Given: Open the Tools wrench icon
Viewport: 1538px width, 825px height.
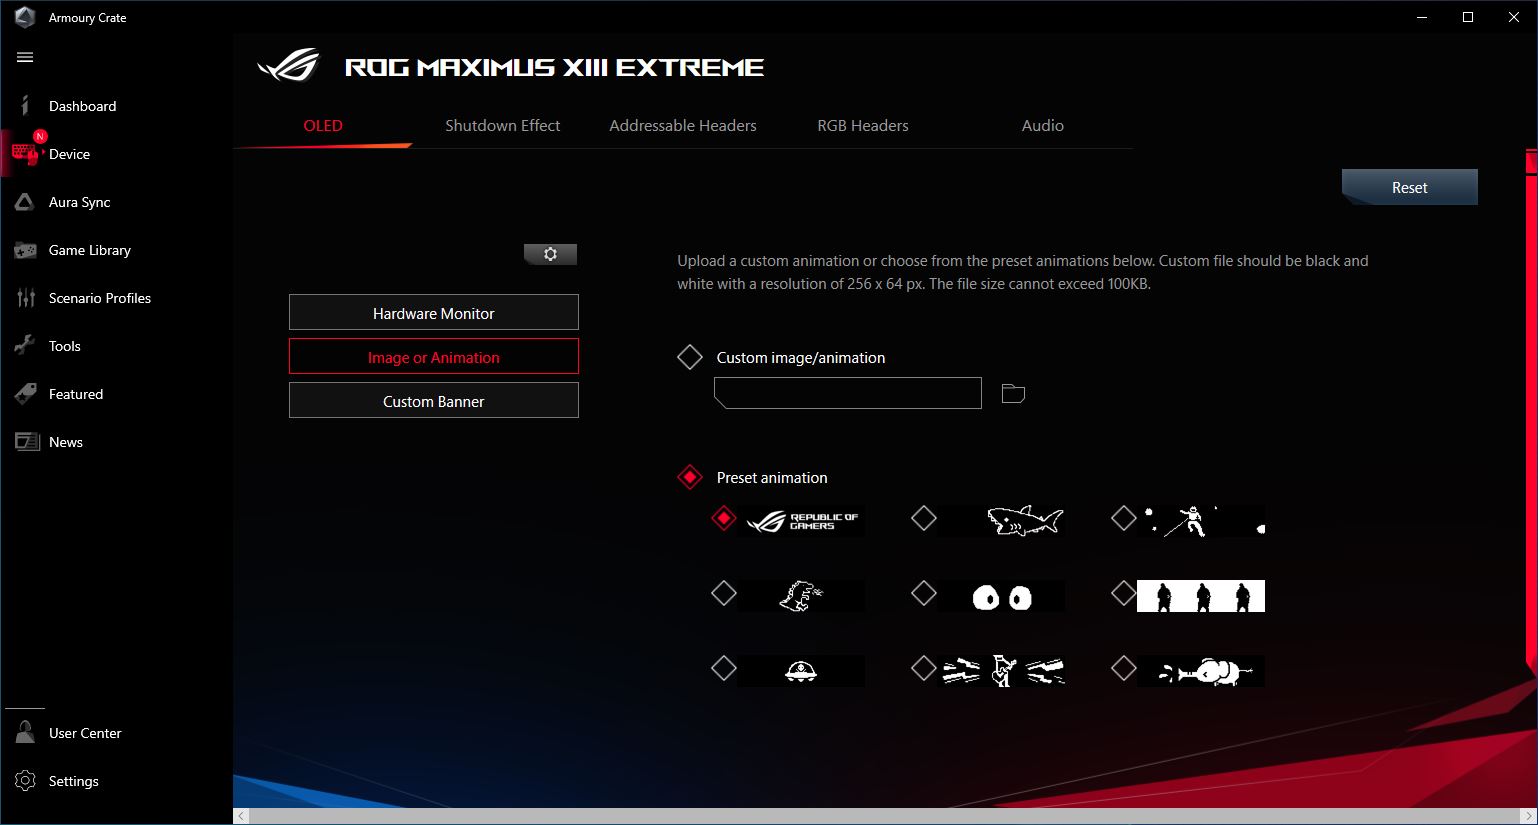Looking at the screenshot, I should pyautogui.click(x=25, y=346).
